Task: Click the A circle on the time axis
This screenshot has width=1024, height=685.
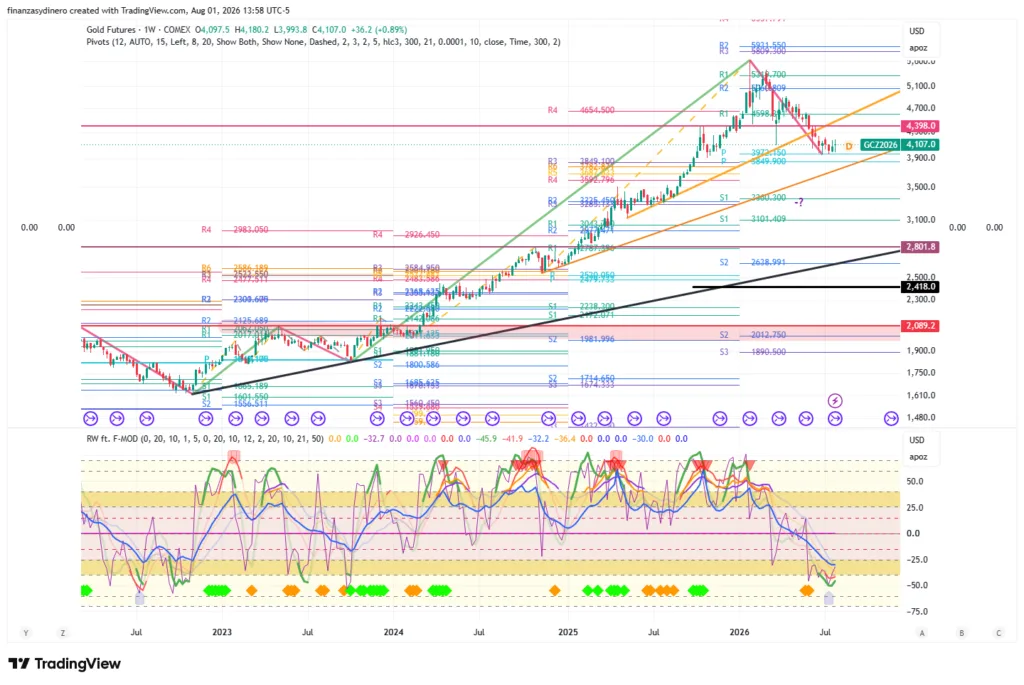Action: pos(922,633)
